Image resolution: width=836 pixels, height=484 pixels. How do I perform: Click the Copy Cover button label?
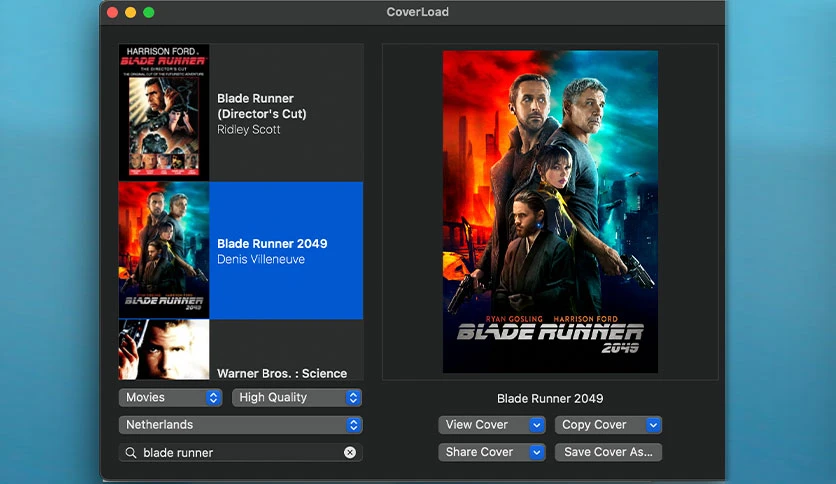click(594, 425)
